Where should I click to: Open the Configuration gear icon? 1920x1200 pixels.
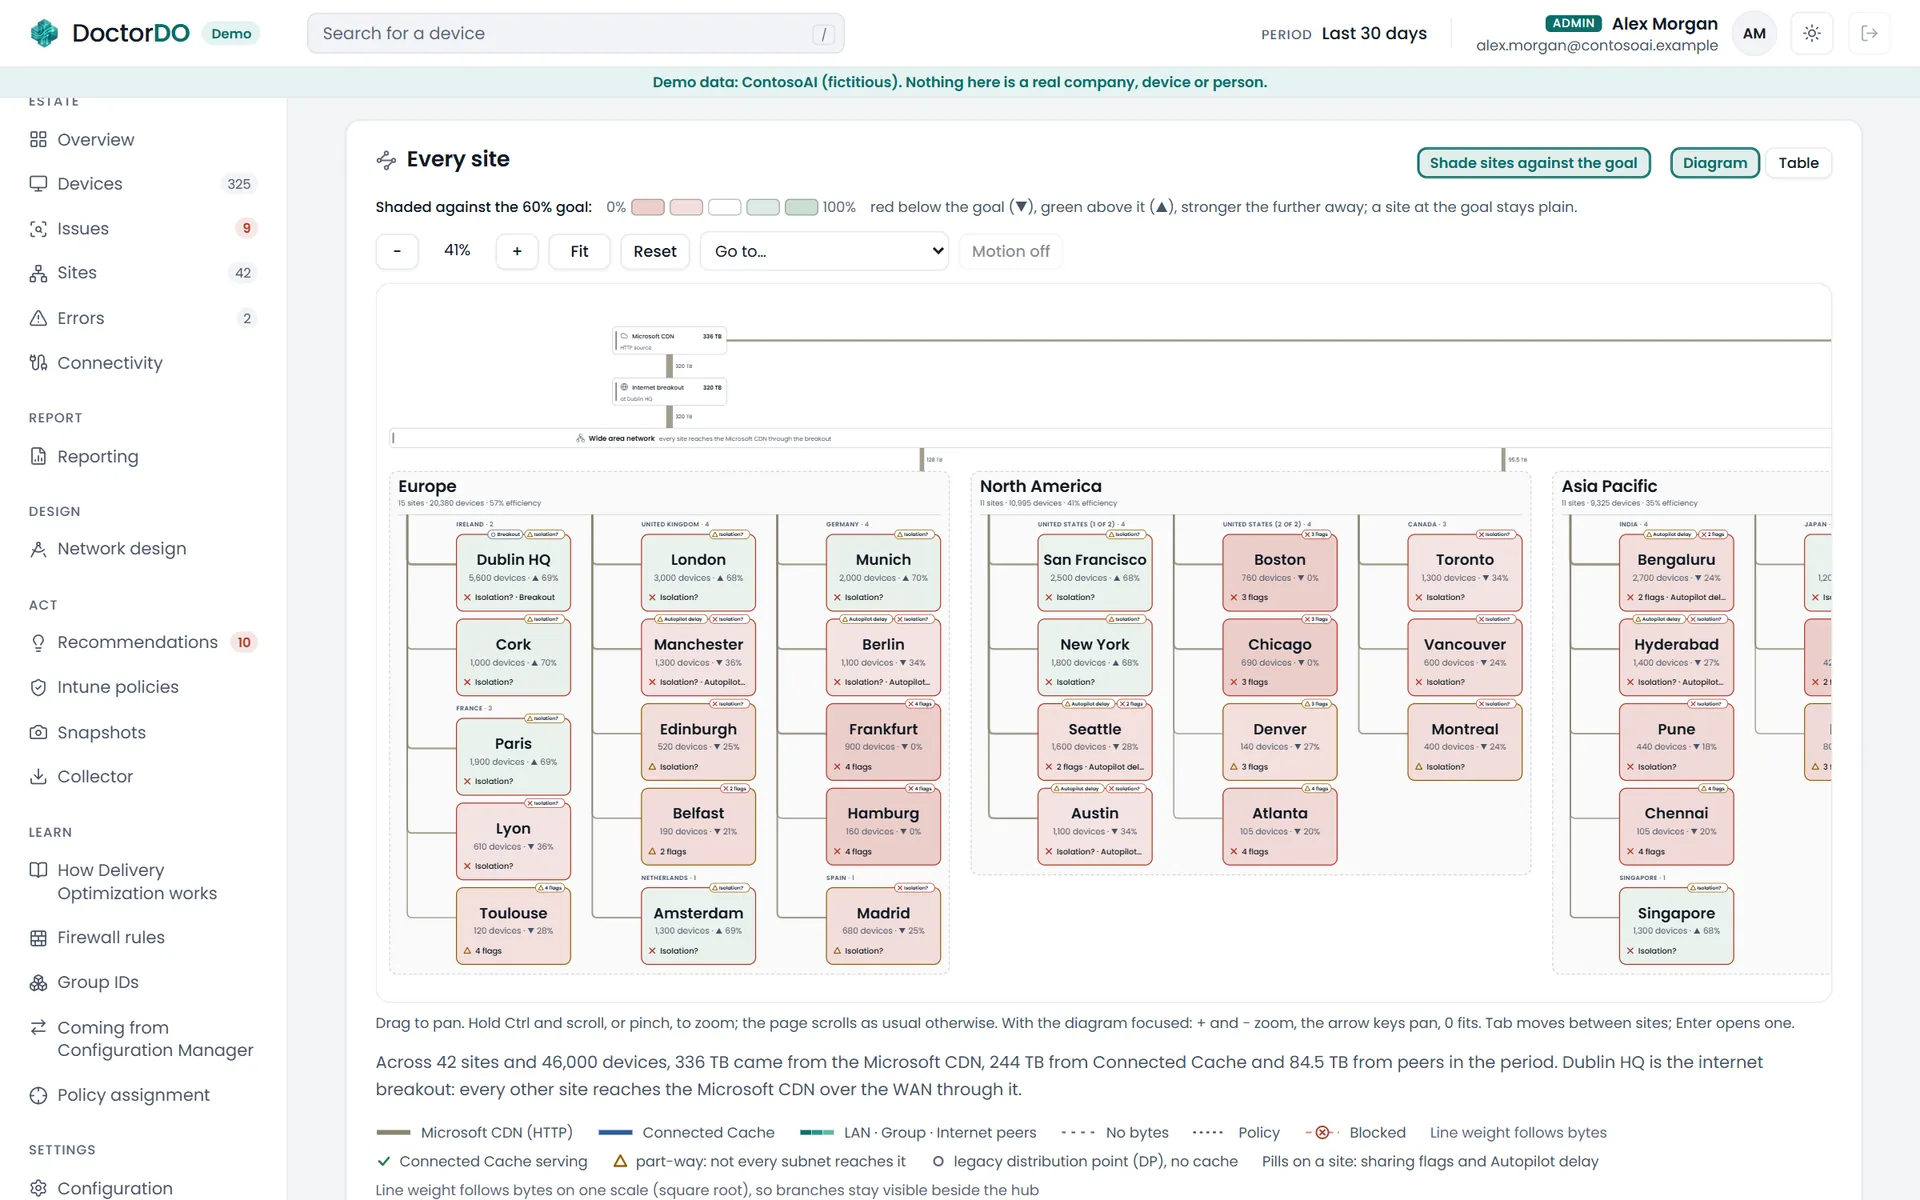(38, 1188)
